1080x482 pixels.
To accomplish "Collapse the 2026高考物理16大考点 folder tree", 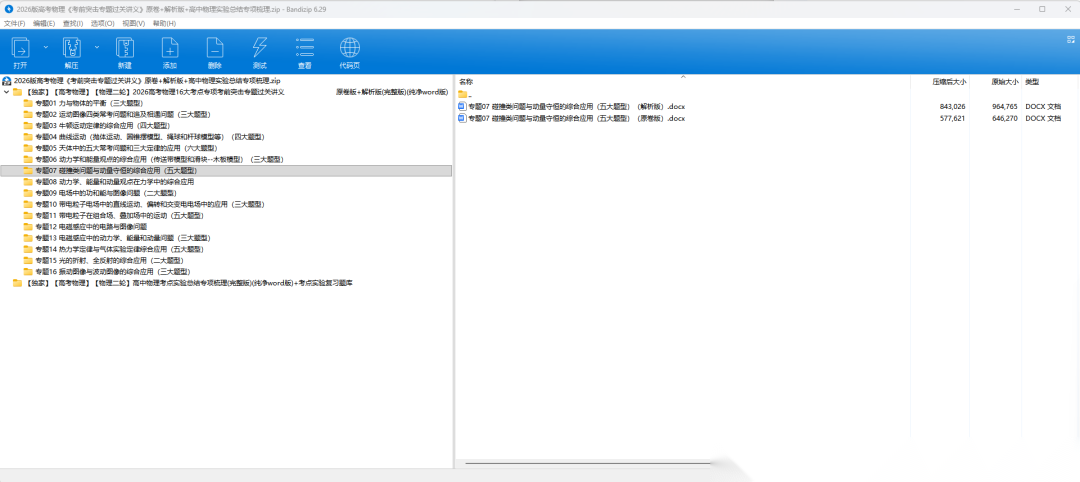I will point(7,92).
